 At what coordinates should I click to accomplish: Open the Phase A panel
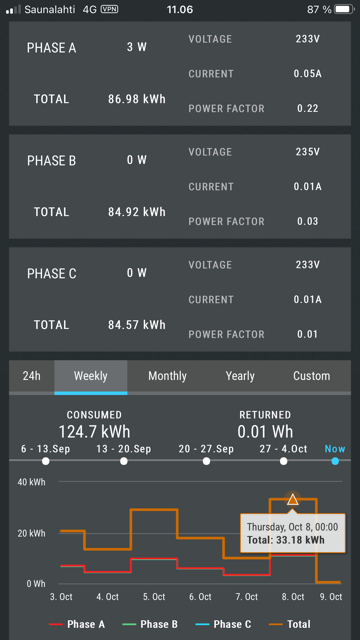(x=180, y=74)
